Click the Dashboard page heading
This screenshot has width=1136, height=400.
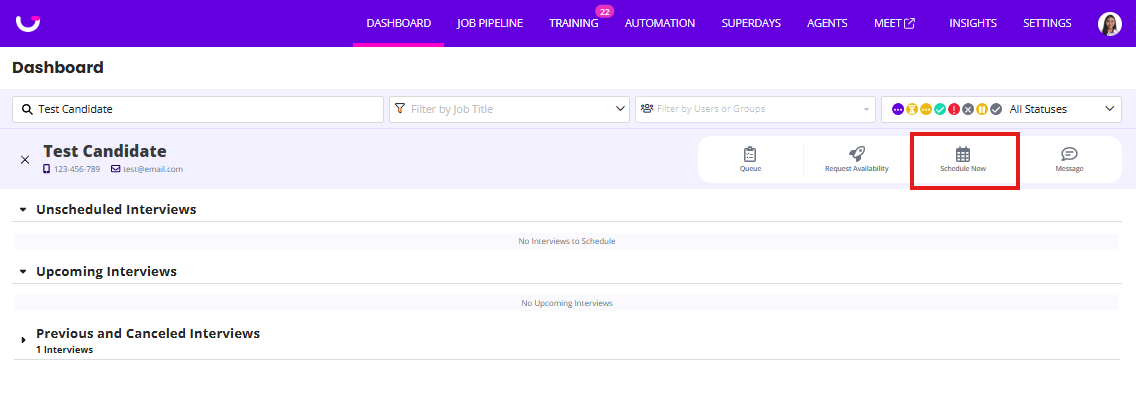(58, 67)
